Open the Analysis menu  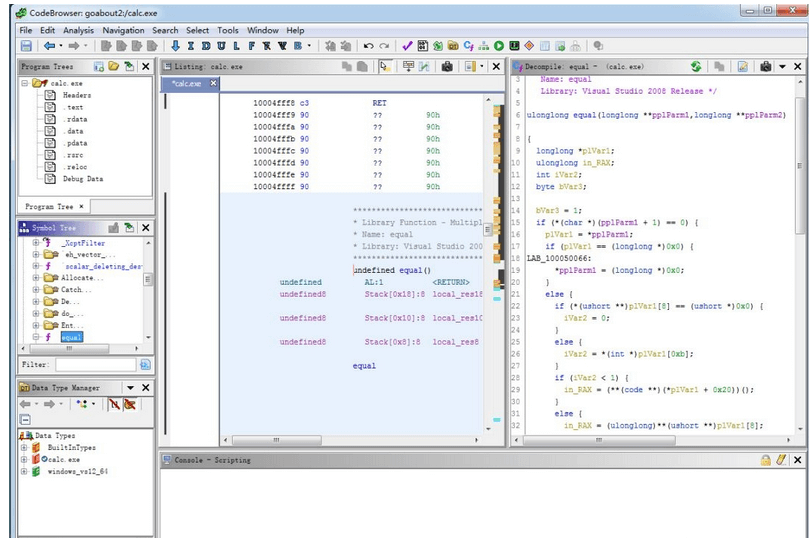(77, 30)
